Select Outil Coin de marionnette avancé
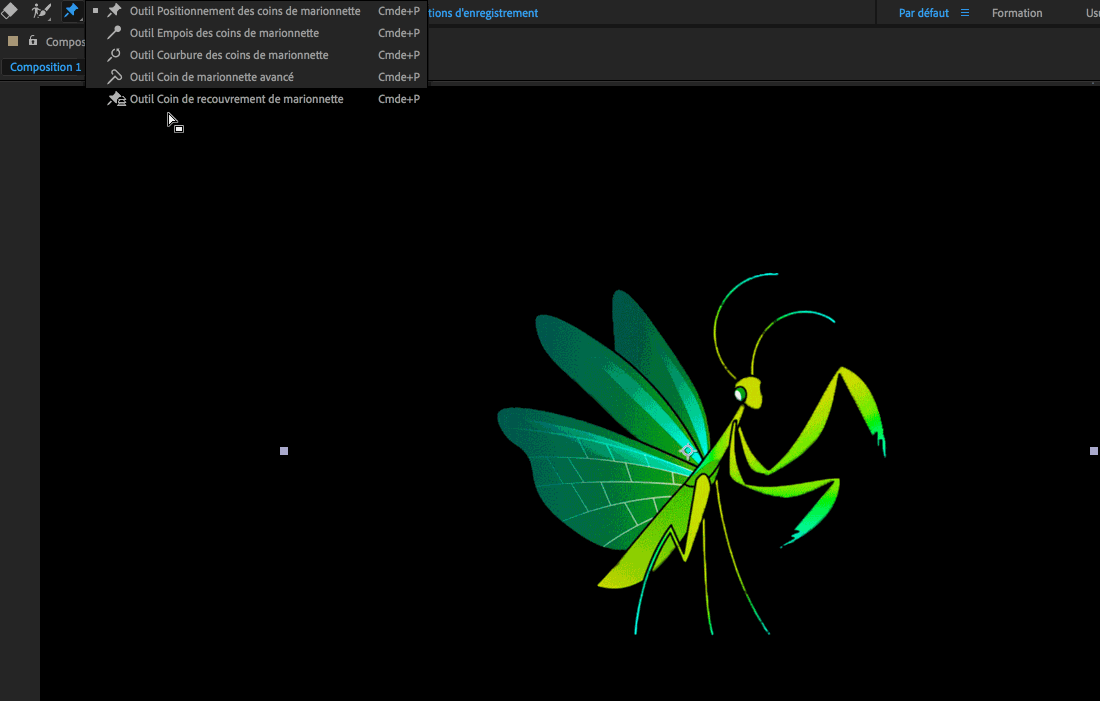Image resolution: width=1100 pixels, height=701 pixels. pos(211,77)
